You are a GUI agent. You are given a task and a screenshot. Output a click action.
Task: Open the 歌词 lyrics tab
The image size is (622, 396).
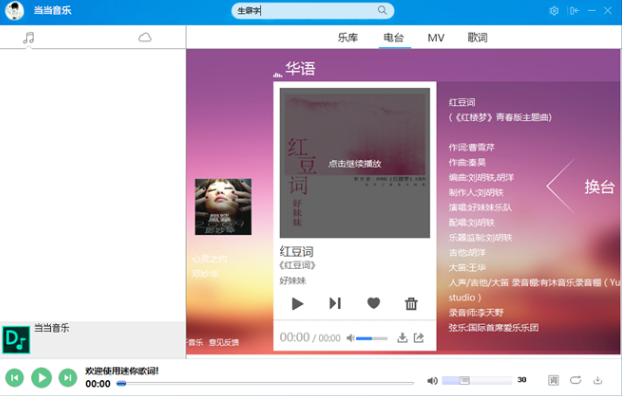477,38
